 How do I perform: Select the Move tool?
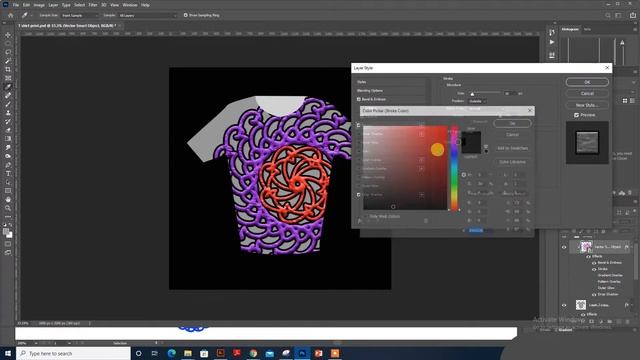8,35
